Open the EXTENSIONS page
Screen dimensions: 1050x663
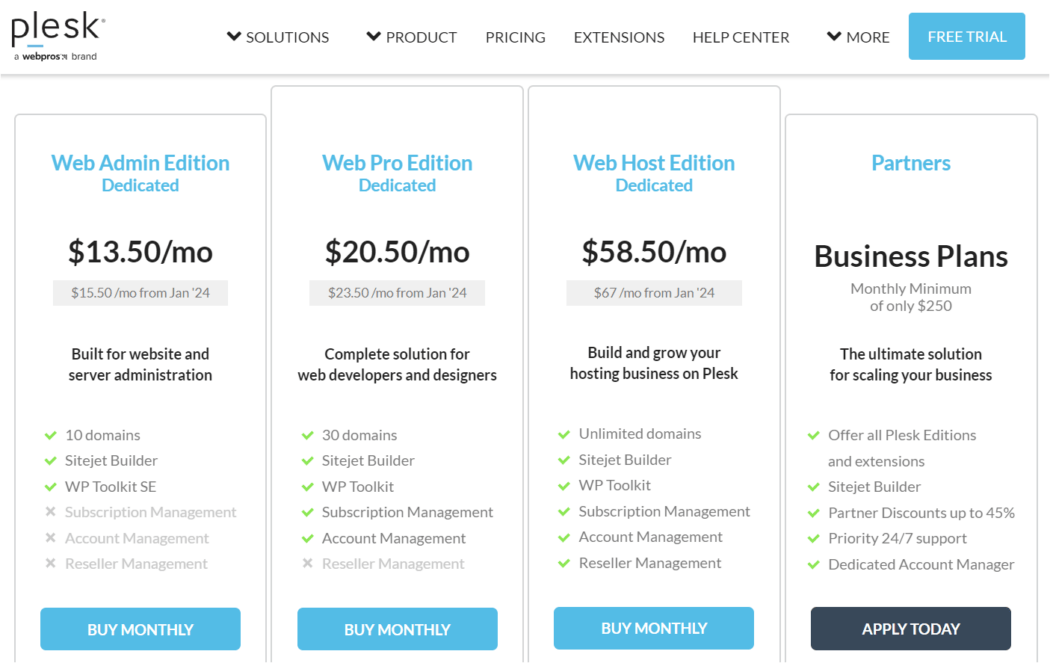point(618,37)
